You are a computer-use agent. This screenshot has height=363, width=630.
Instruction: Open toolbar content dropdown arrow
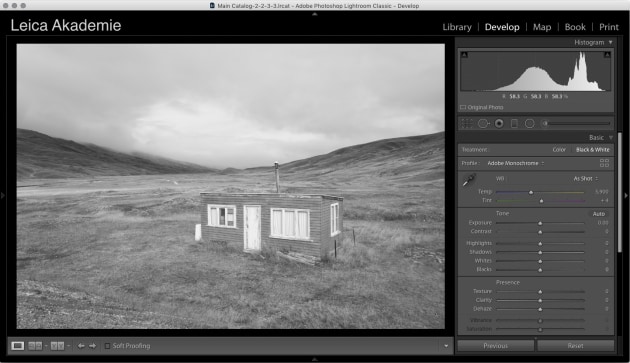tap(446, 346)
